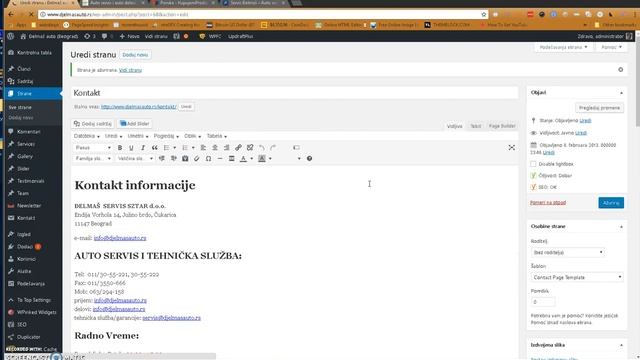Toggle Disable lightbox checkbox

[x=533, y=164]
